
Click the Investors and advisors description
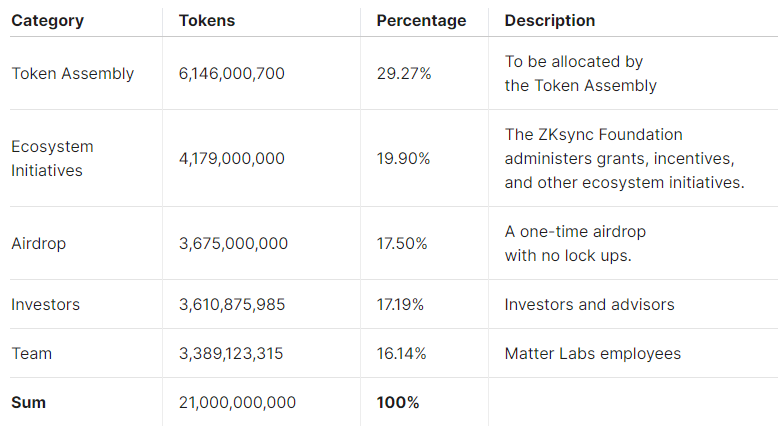coord(589,304)
